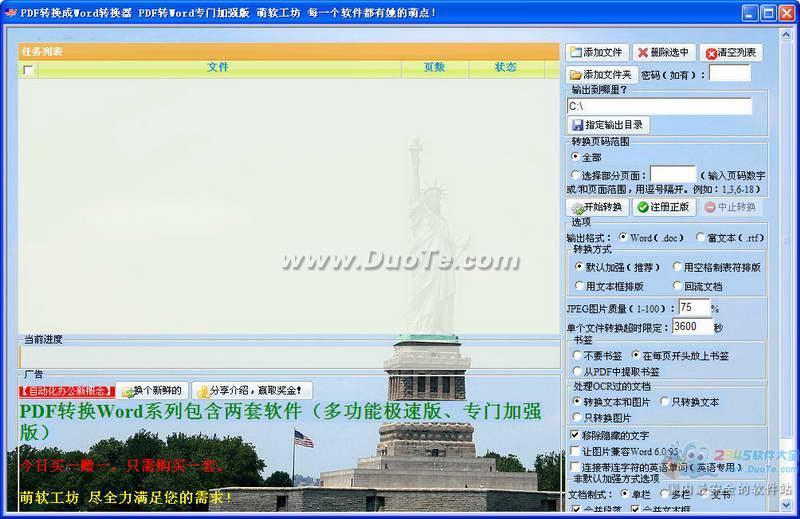Click the scroll-down arrow of the right scrollbar
800x519 pixels.
pos(786,505)
